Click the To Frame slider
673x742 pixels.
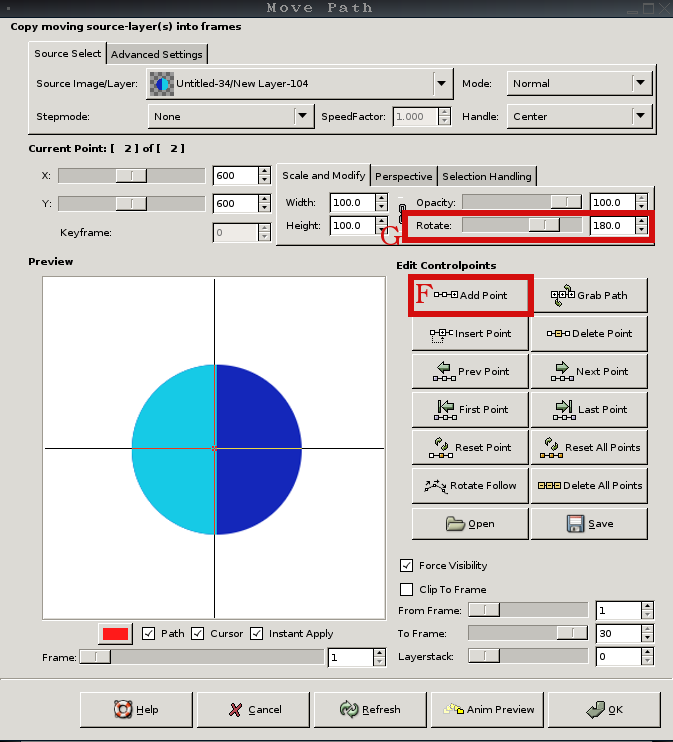[528, 633]
